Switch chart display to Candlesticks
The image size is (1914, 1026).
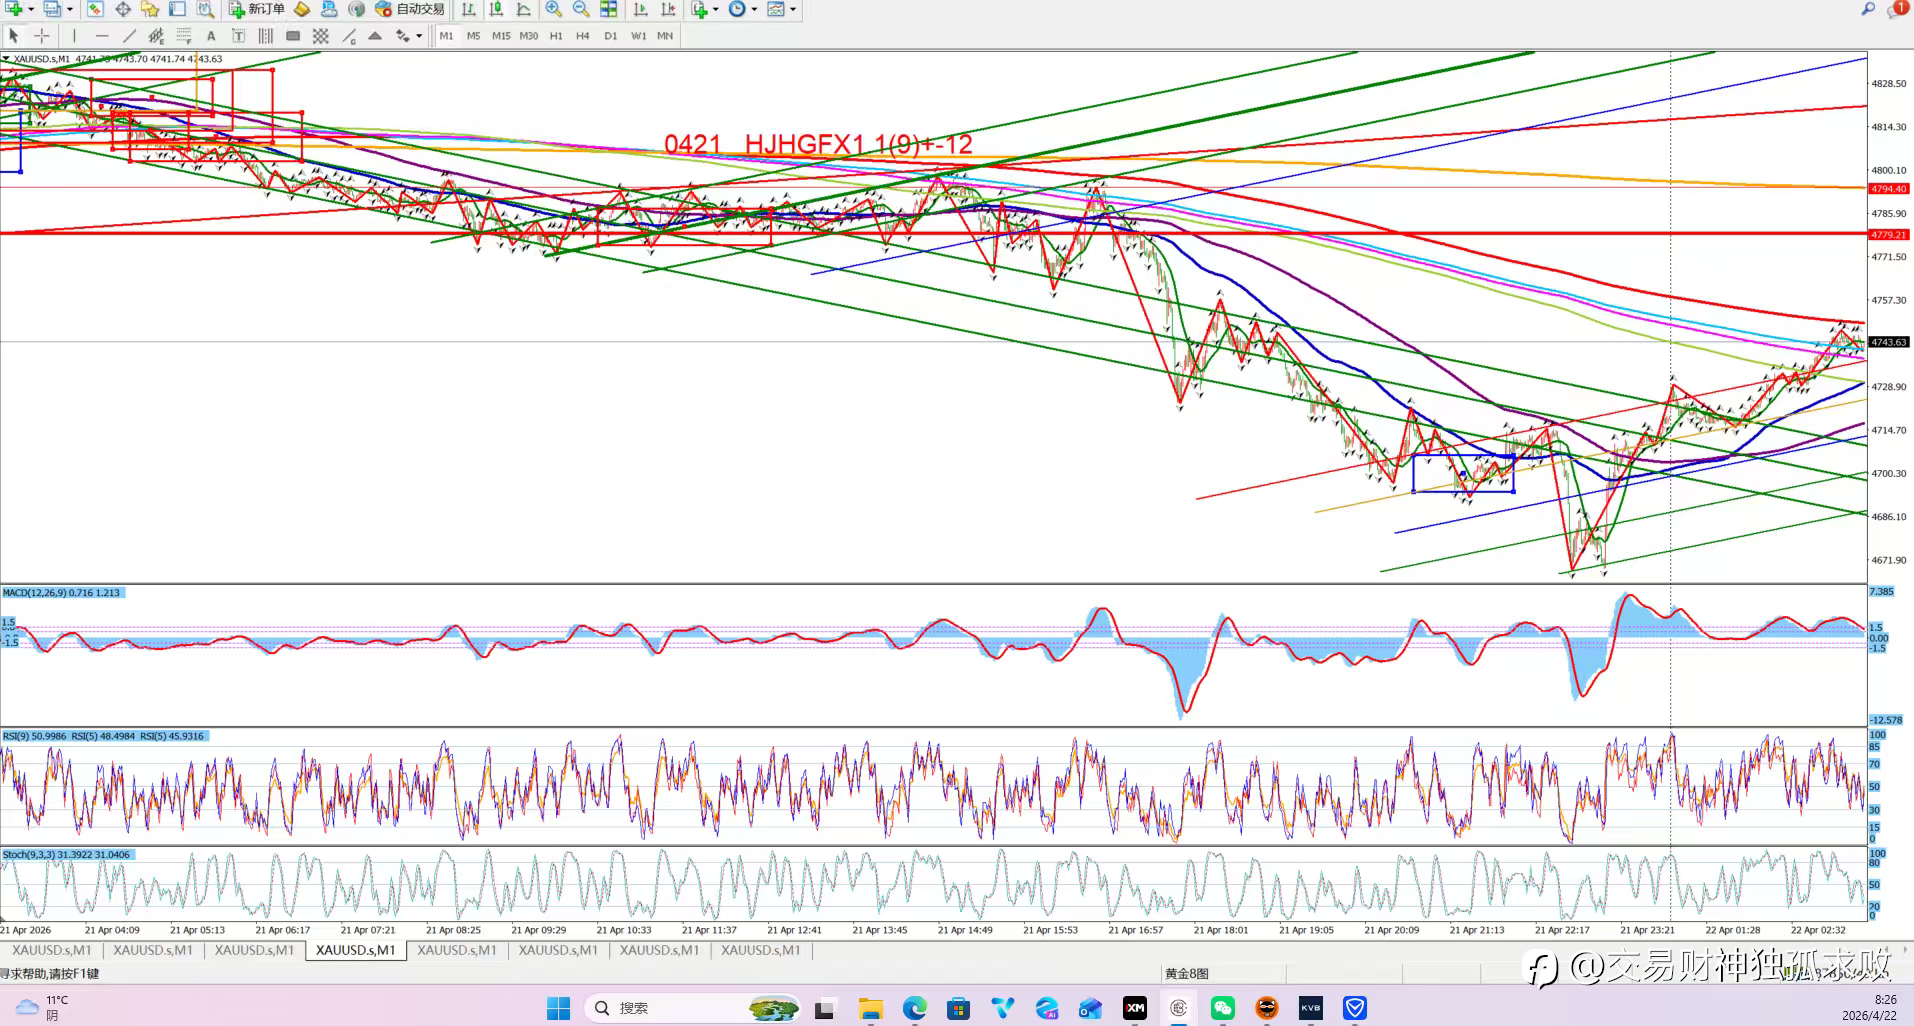tap(496, 9)
